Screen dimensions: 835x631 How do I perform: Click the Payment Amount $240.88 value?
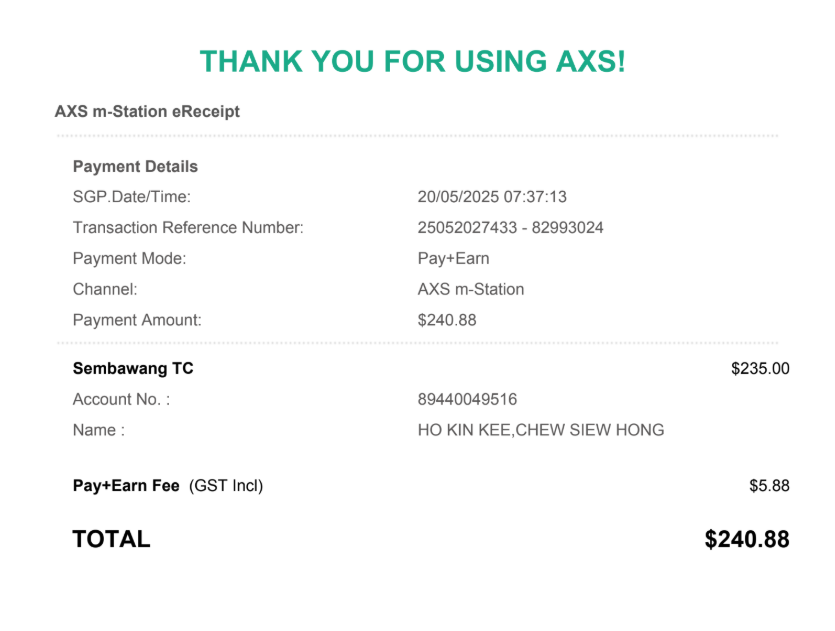[447, 320]
